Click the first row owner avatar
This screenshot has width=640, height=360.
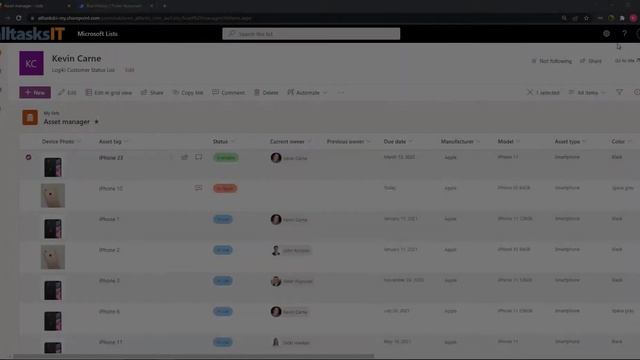[276, 158]
